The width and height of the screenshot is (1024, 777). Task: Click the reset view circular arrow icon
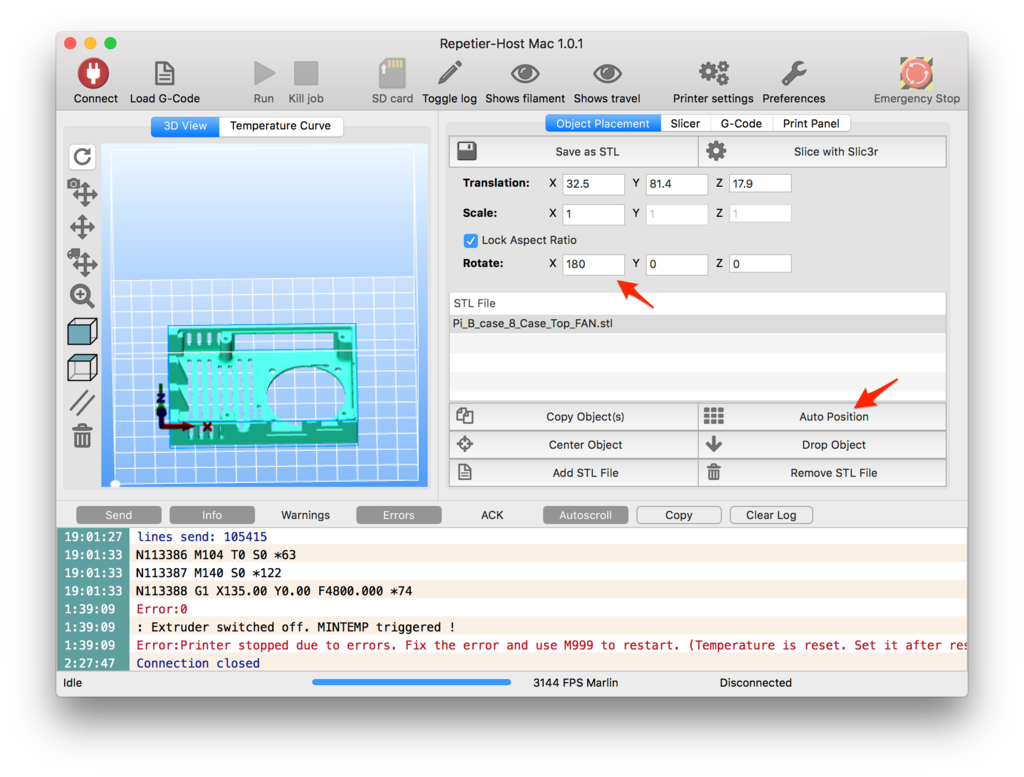82,157
